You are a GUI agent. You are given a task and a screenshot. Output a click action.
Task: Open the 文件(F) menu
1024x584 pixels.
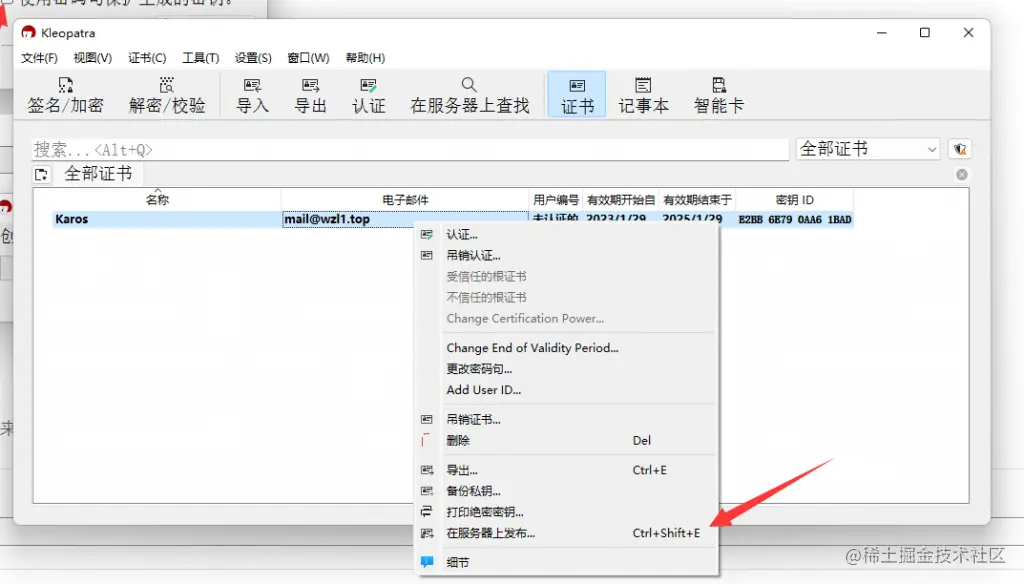click(39, 58)
